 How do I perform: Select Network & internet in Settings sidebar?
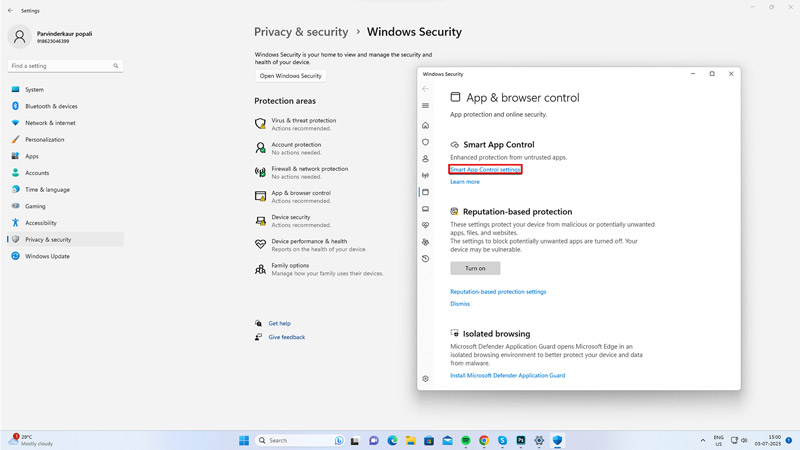65,123
